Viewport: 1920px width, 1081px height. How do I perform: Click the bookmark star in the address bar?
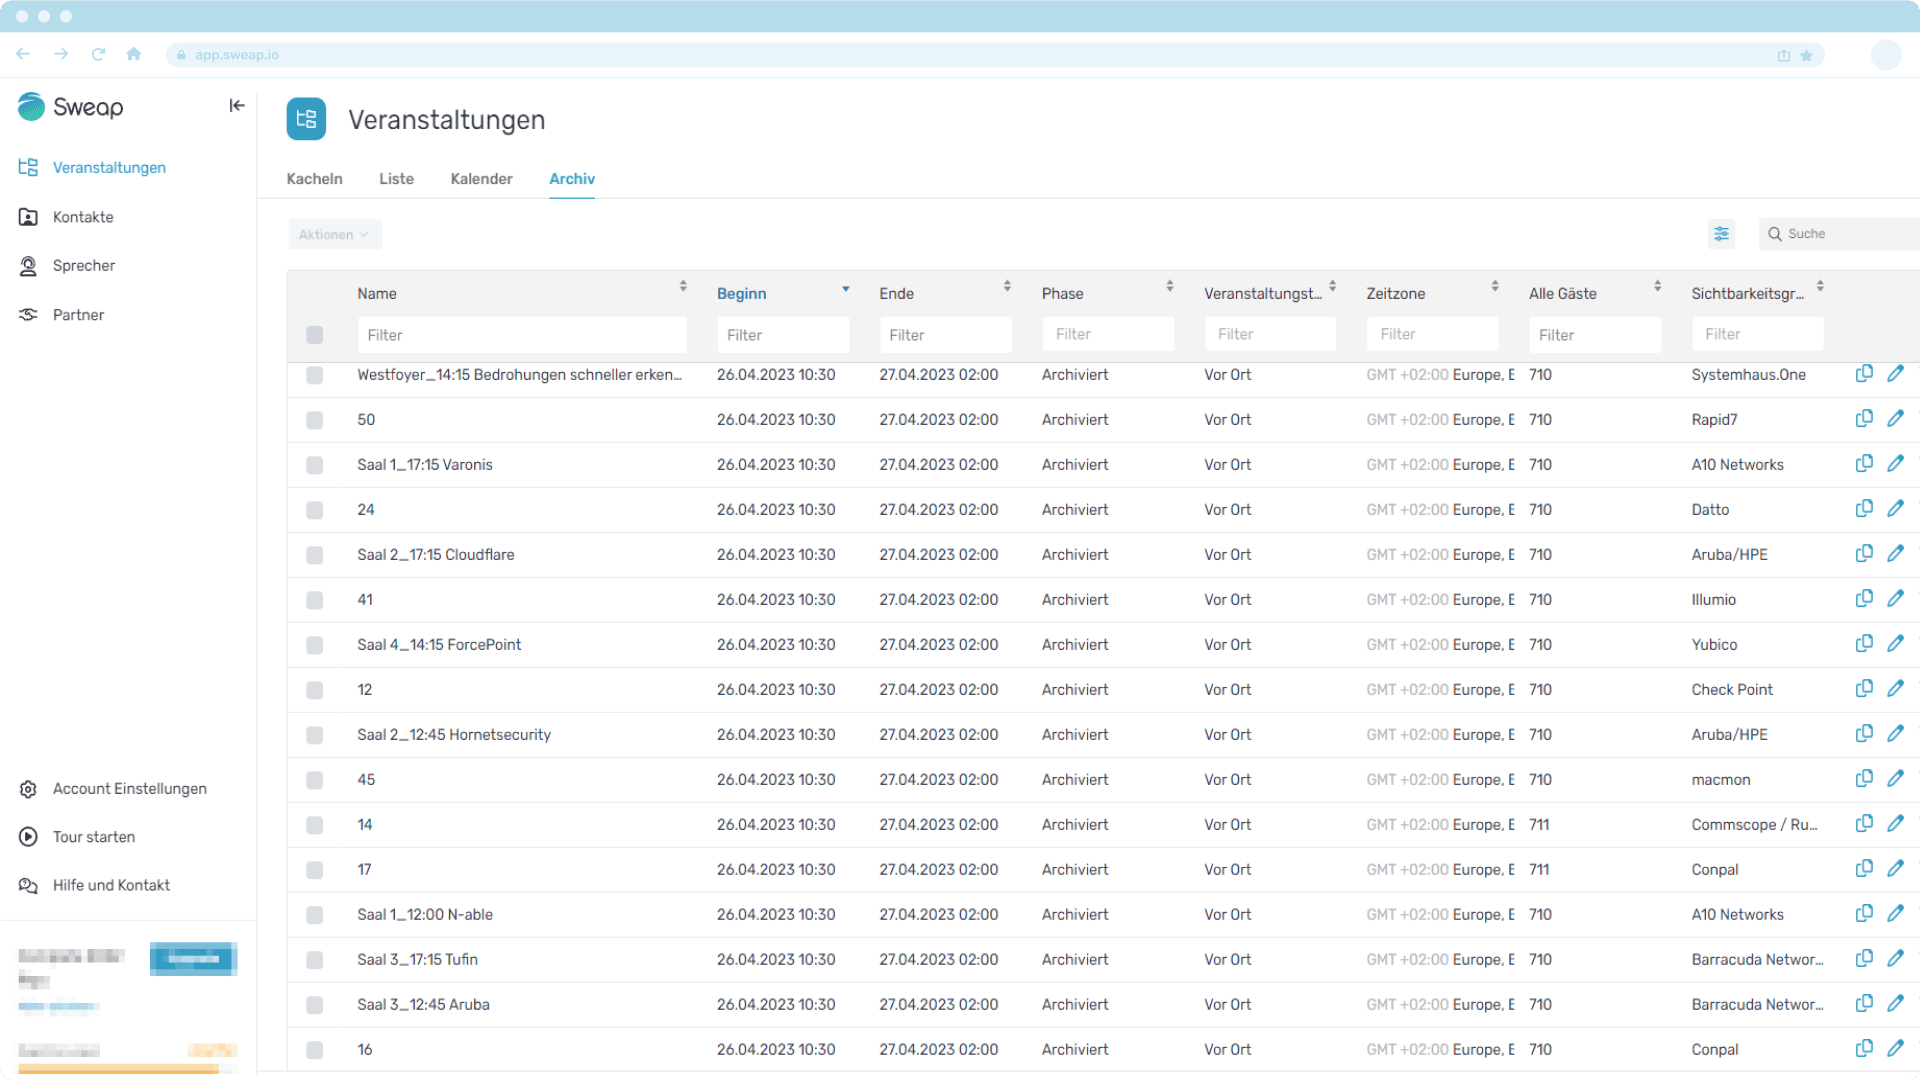point(1807,56)
